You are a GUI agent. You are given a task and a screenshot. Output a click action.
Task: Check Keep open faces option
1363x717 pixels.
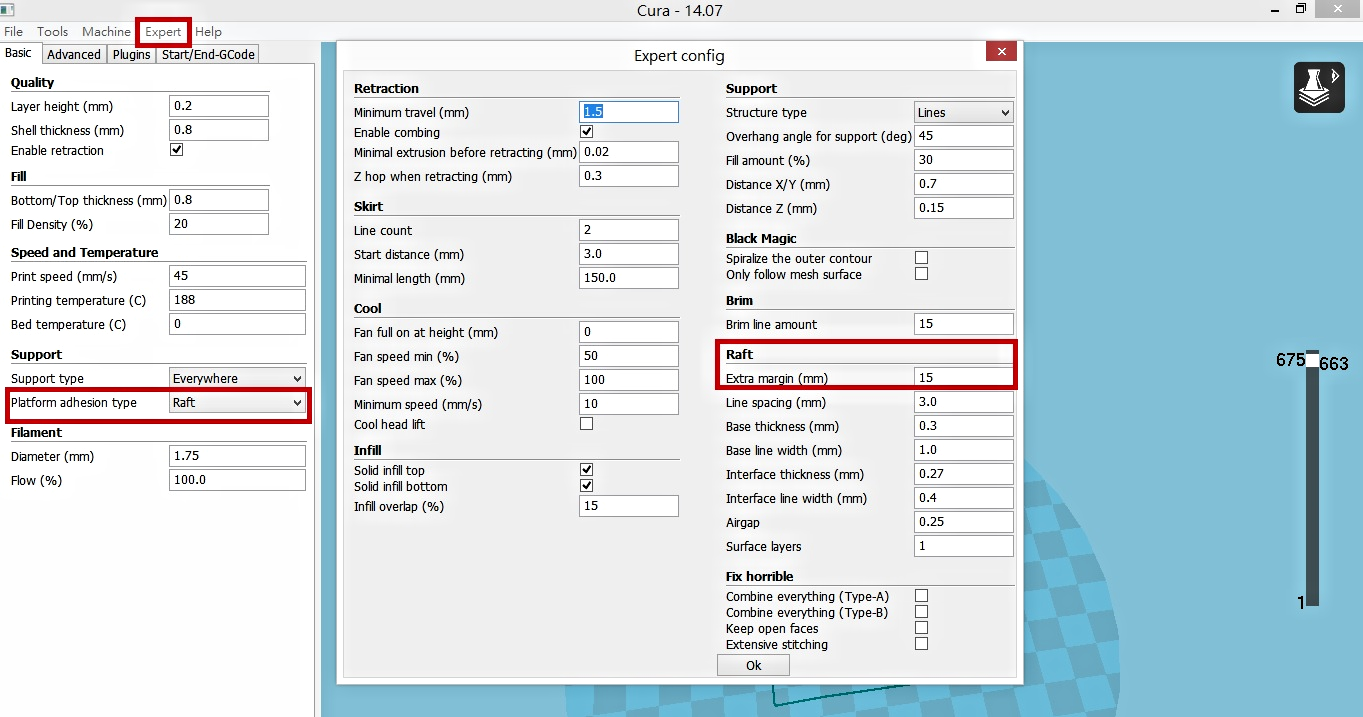tap(922, 628)
